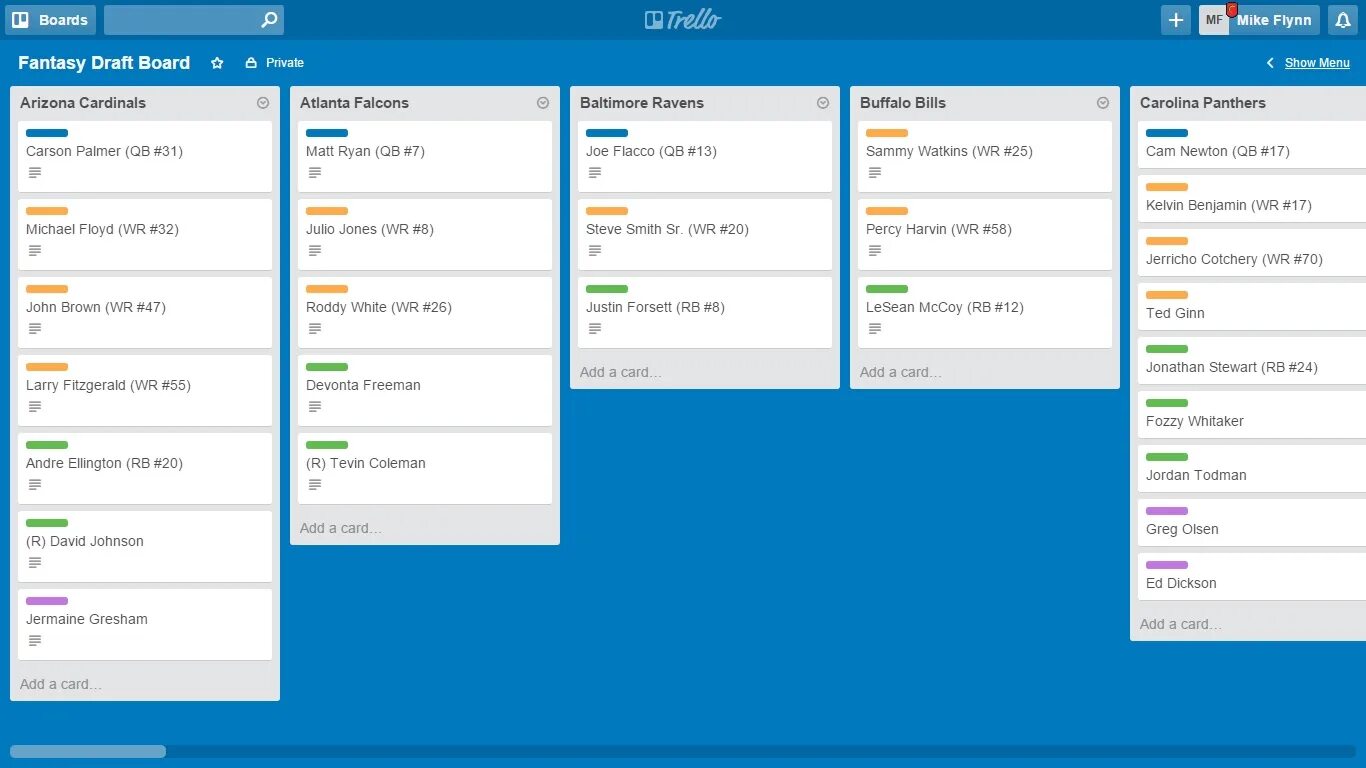Click description icon on Tevin Coleman card
The height and width of the screenshot is (768, 1366).
tap(315, 485)
